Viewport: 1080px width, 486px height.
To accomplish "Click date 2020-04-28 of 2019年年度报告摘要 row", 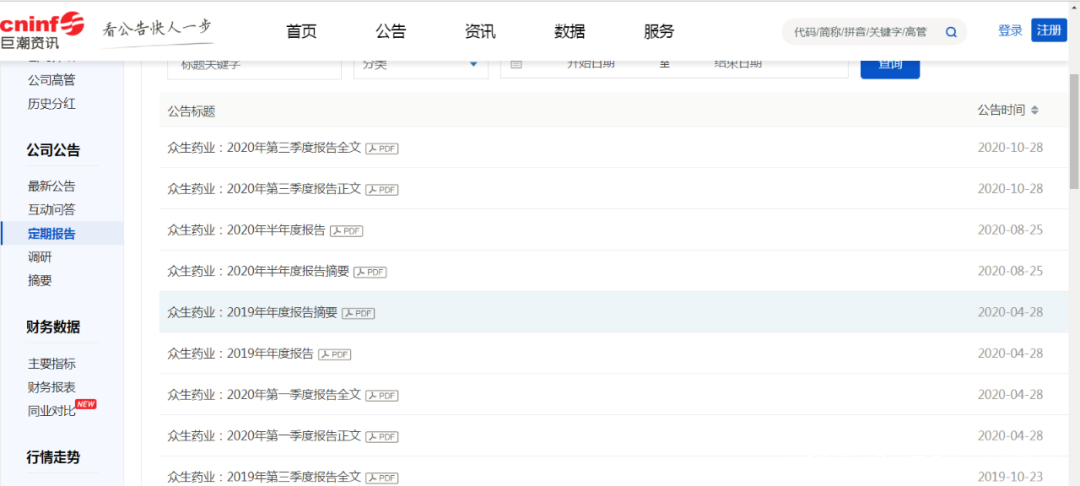I will pos(1010,313).
